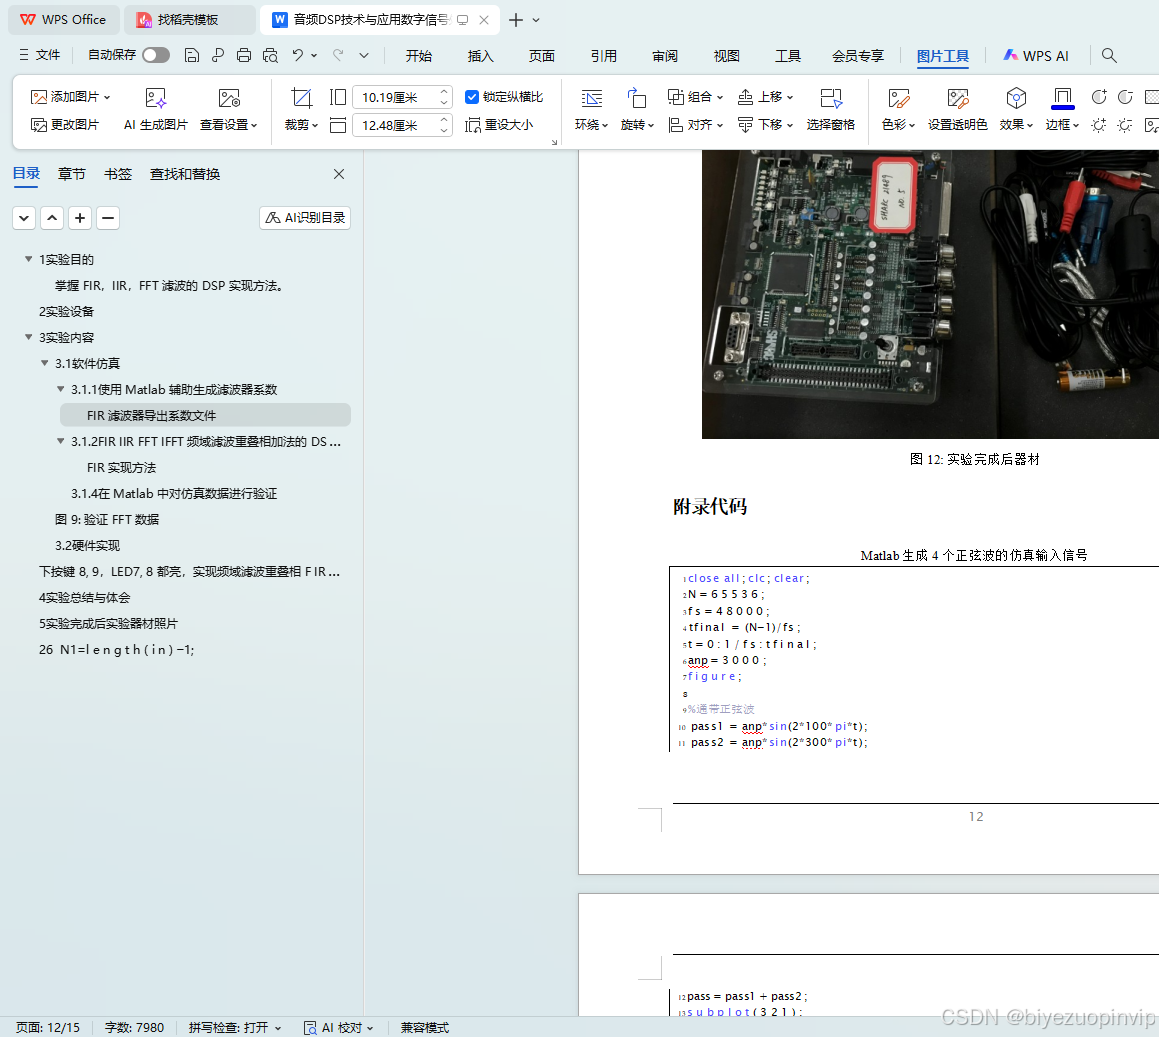The image size is (1159, 1037).
Task: Click 更改图片 to change picture
Action: [x=64, y=125]
